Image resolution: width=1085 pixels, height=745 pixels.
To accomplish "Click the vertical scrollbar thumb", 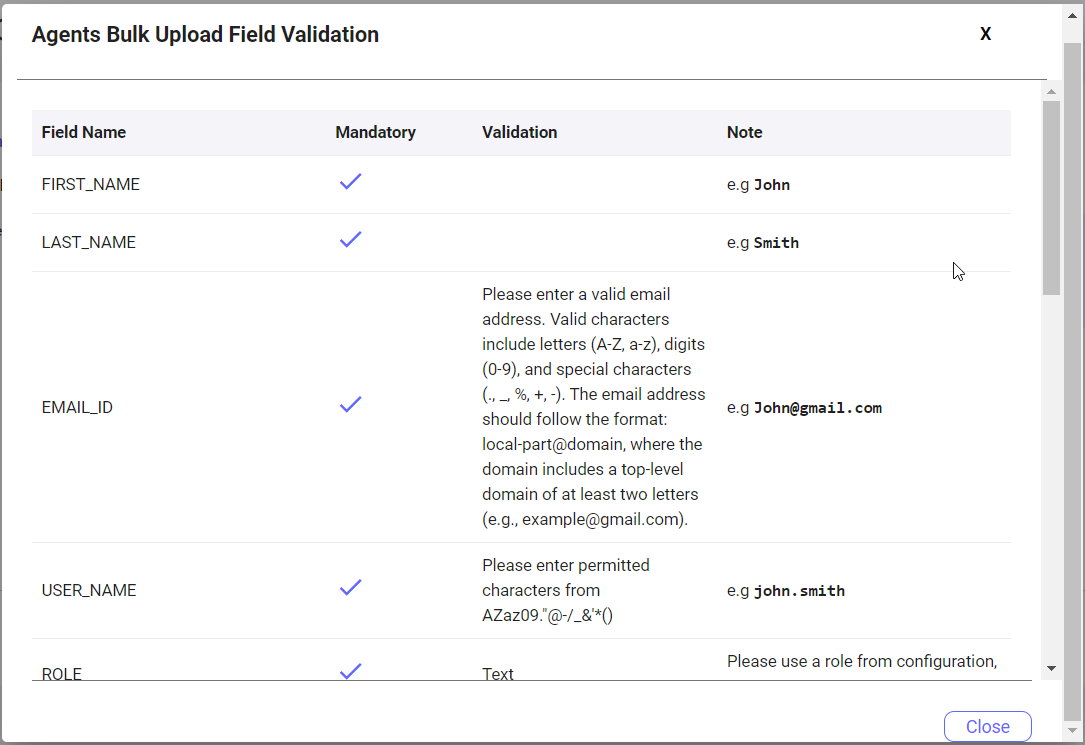I will pos(1051,197).
